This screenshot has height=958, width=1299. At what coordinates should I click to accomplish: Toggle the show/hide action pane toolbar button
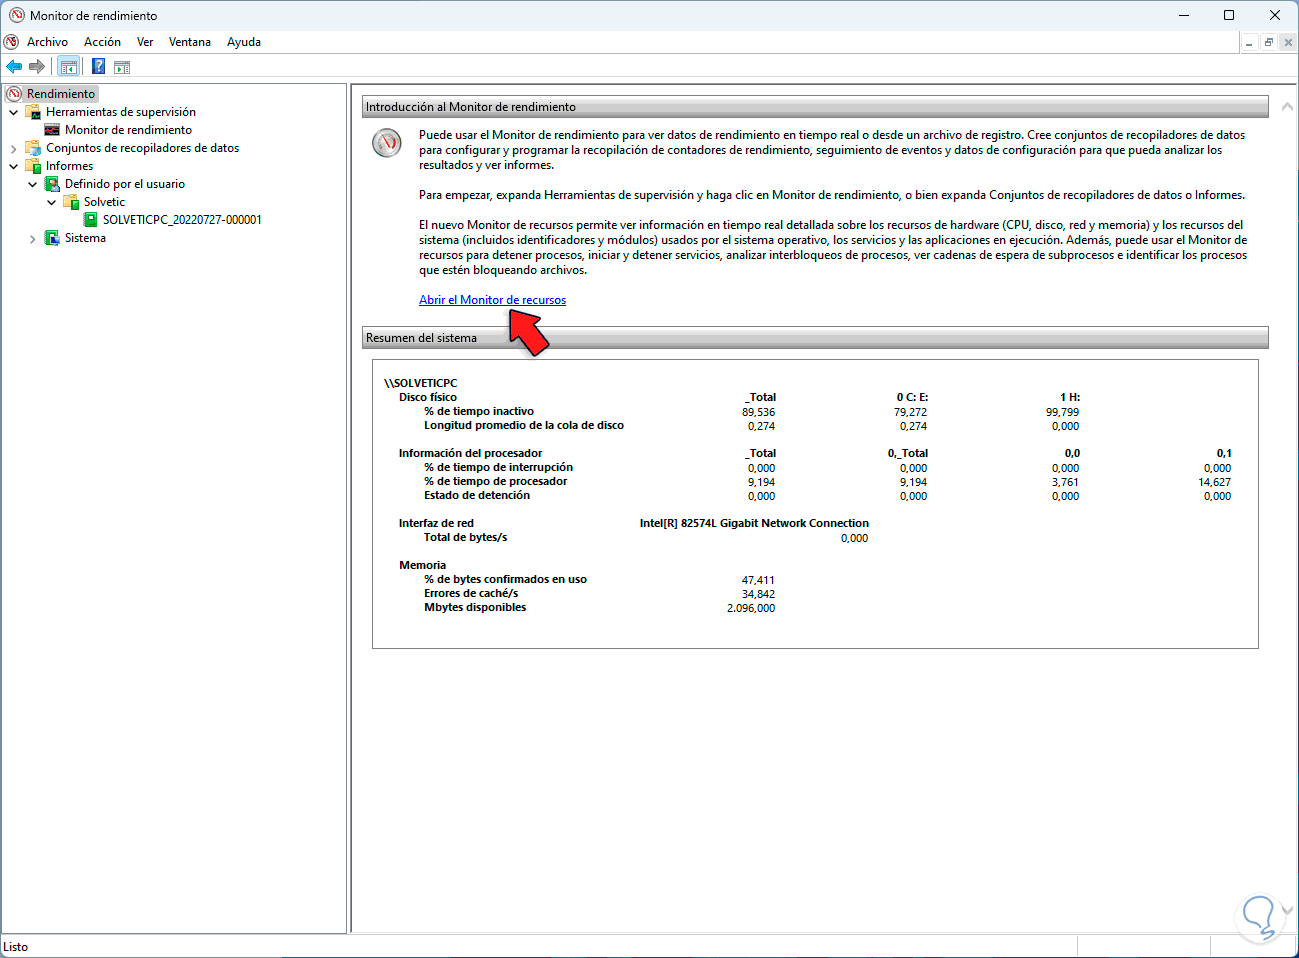pos(122,67)
